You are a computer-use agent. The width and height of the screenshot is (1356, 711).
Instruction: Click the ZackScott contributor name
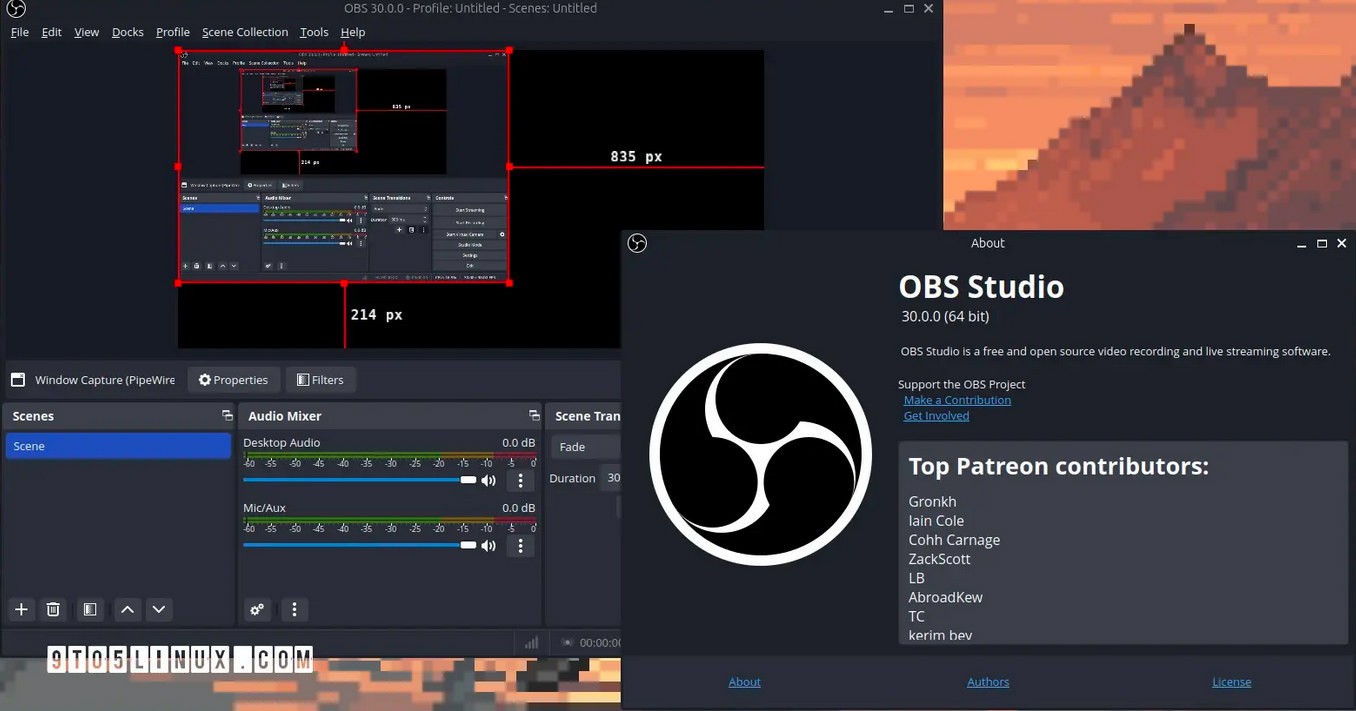click(939, 559)
